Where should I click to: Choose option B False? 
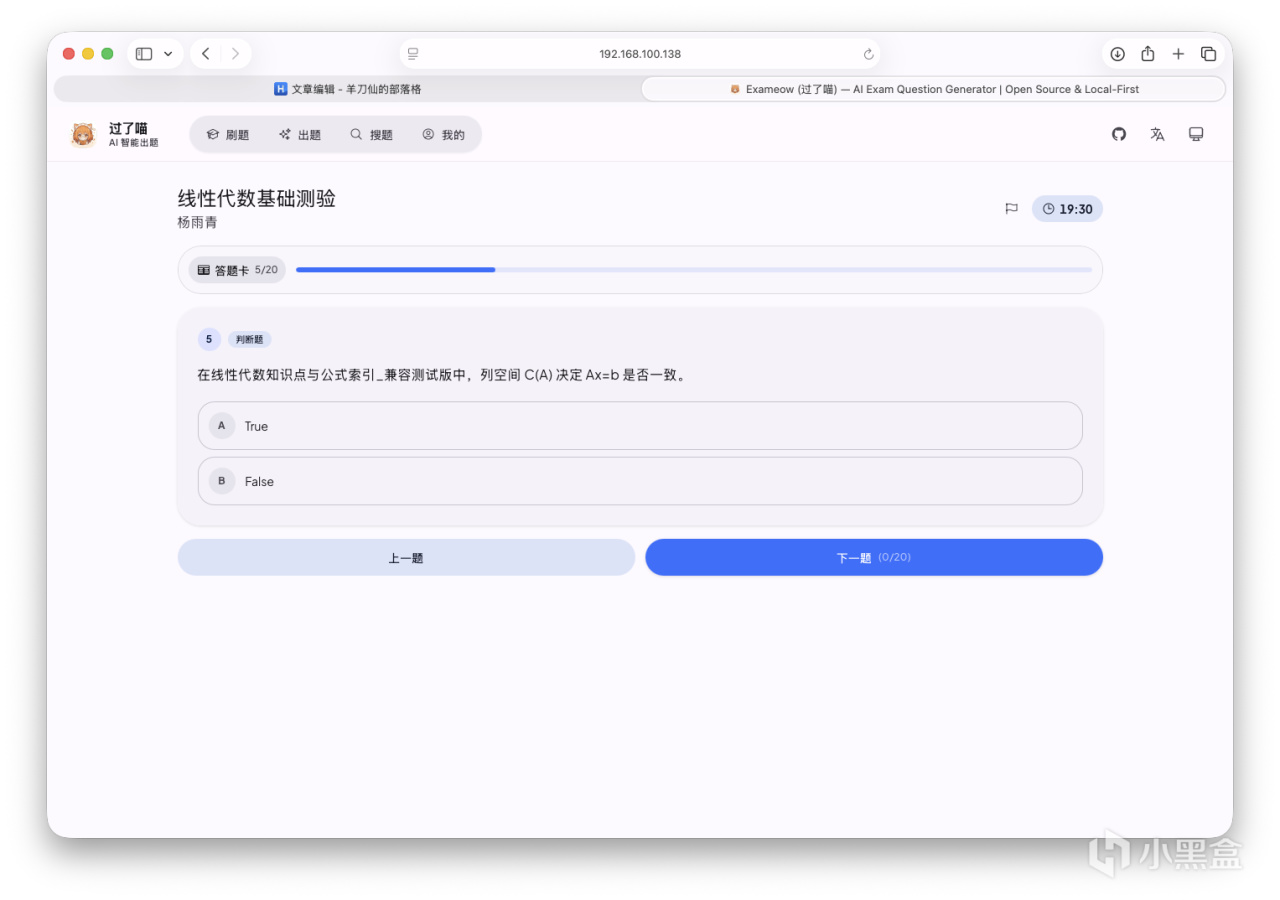point(640,481)
